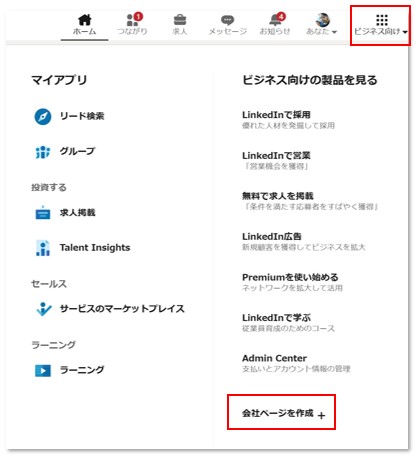Open グループ label
Screen dimensions: 415x455
pyautogui.click(x=77, y=151)
